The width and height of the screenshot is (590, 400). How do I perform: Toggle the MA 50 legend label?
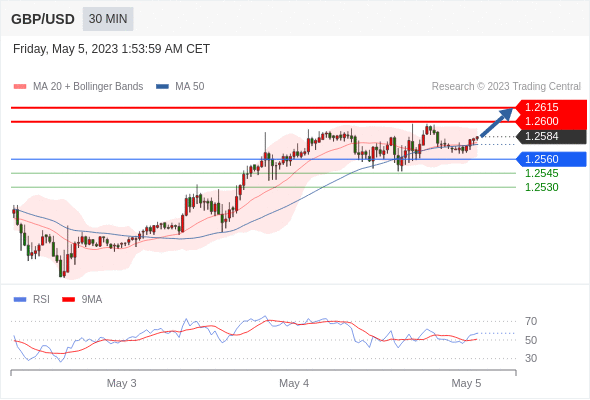[190, 87]
